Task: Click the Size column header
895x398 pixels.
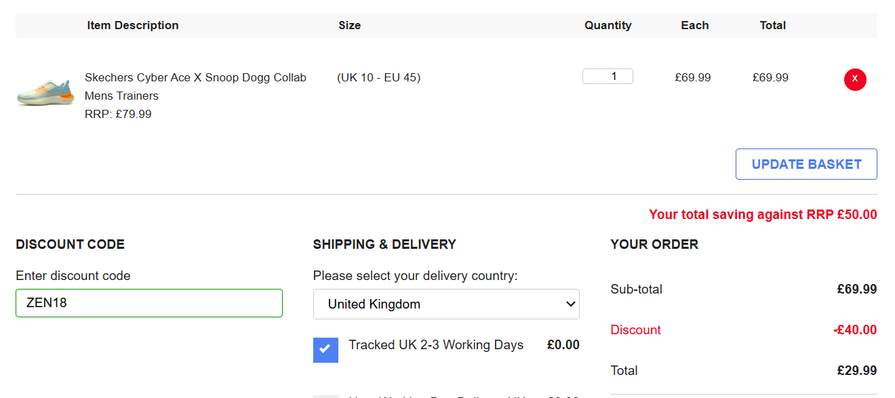Action: [x=349, y=25]
